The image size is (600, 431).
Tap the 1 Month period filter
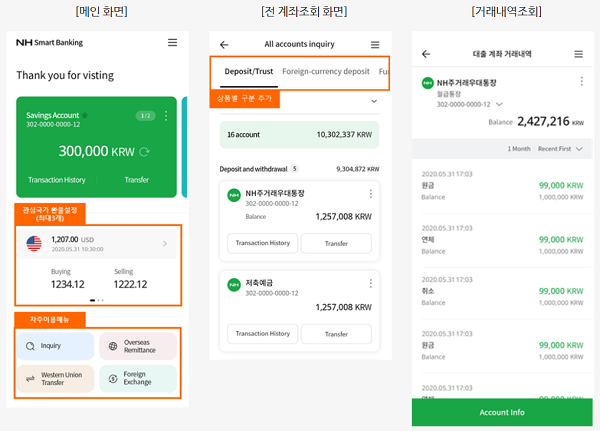tap(518, 148)
